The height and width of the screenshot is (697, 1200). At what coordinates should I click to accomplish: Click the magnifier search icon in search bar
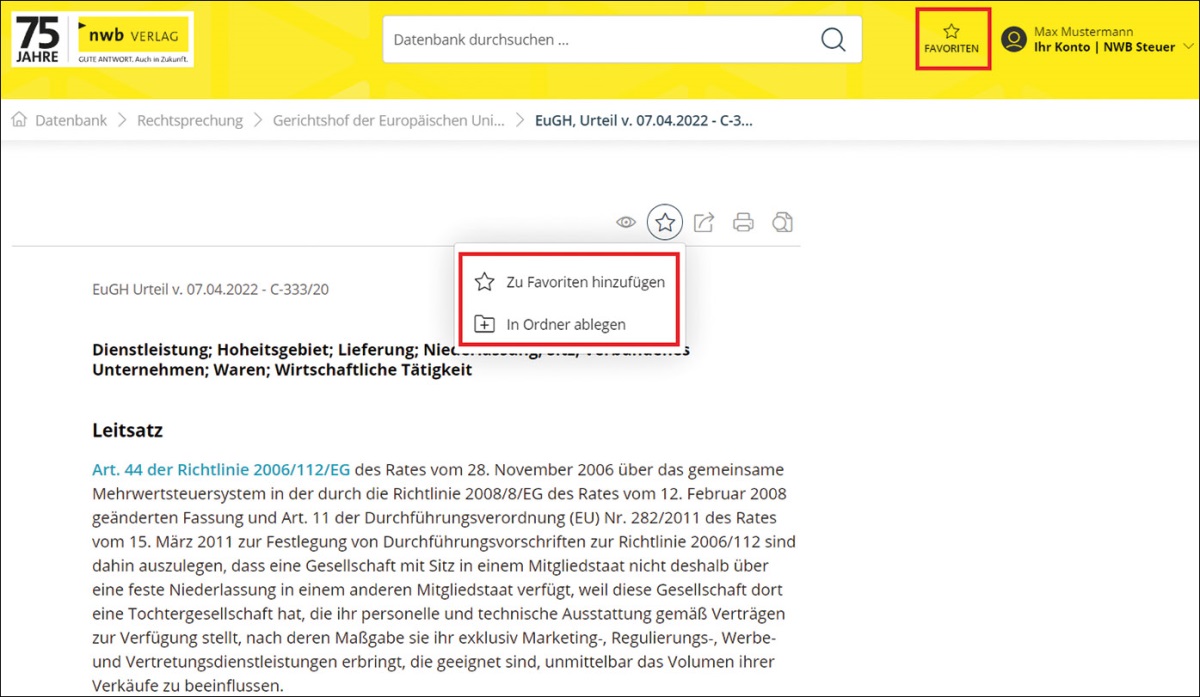tap(832, 40)
